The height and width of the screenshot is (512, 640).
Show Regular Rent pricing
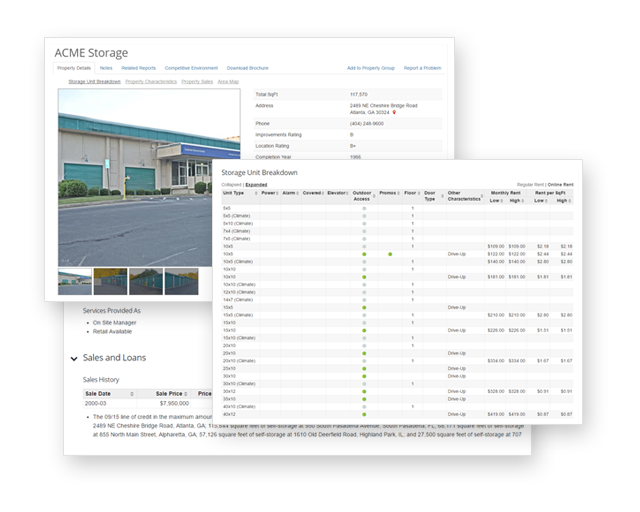530,184
